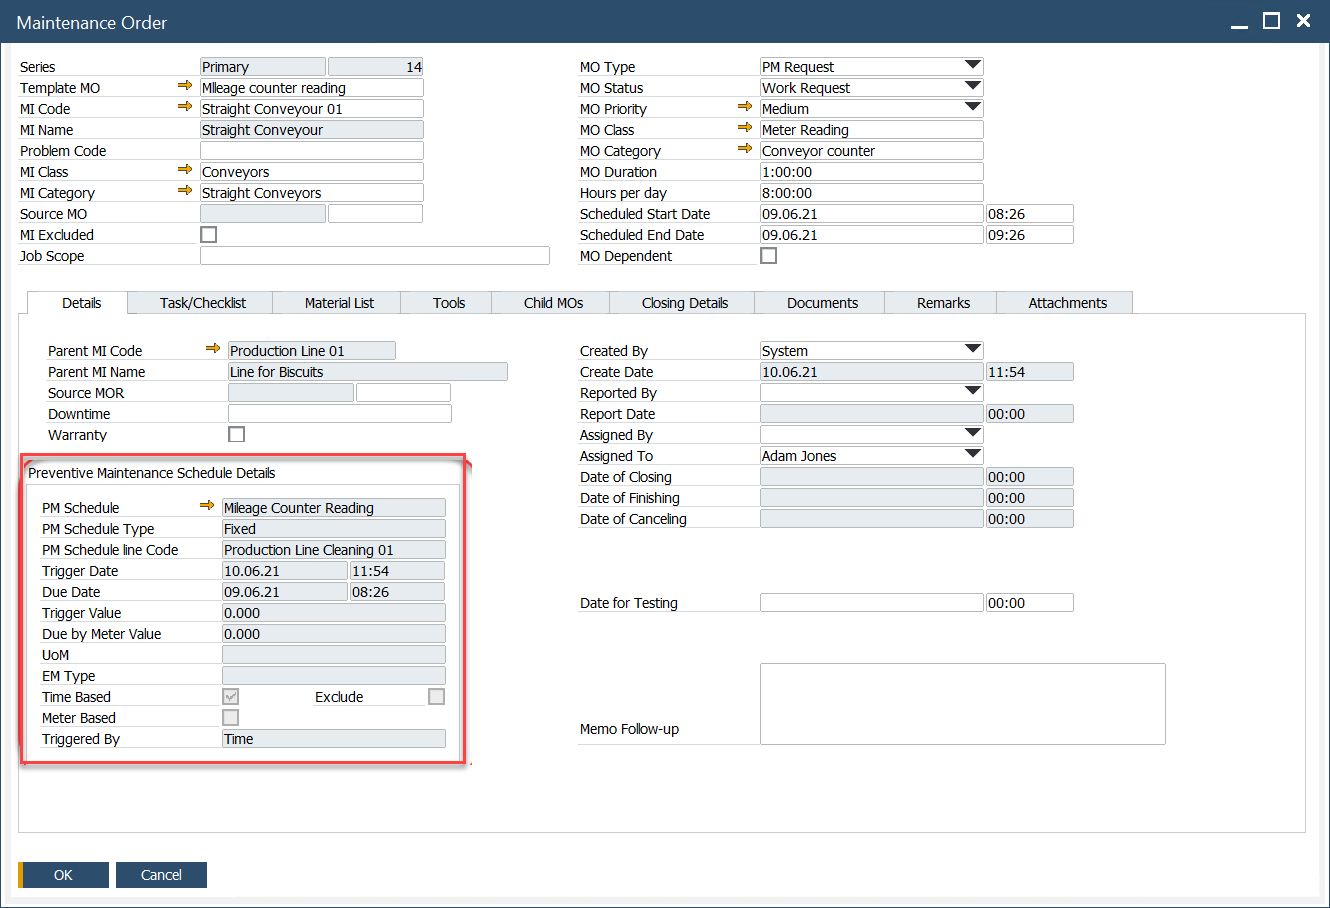Click the PM Schedule link arrow
This screenshot has width=1330, height=908.
[x=208, y=507]
